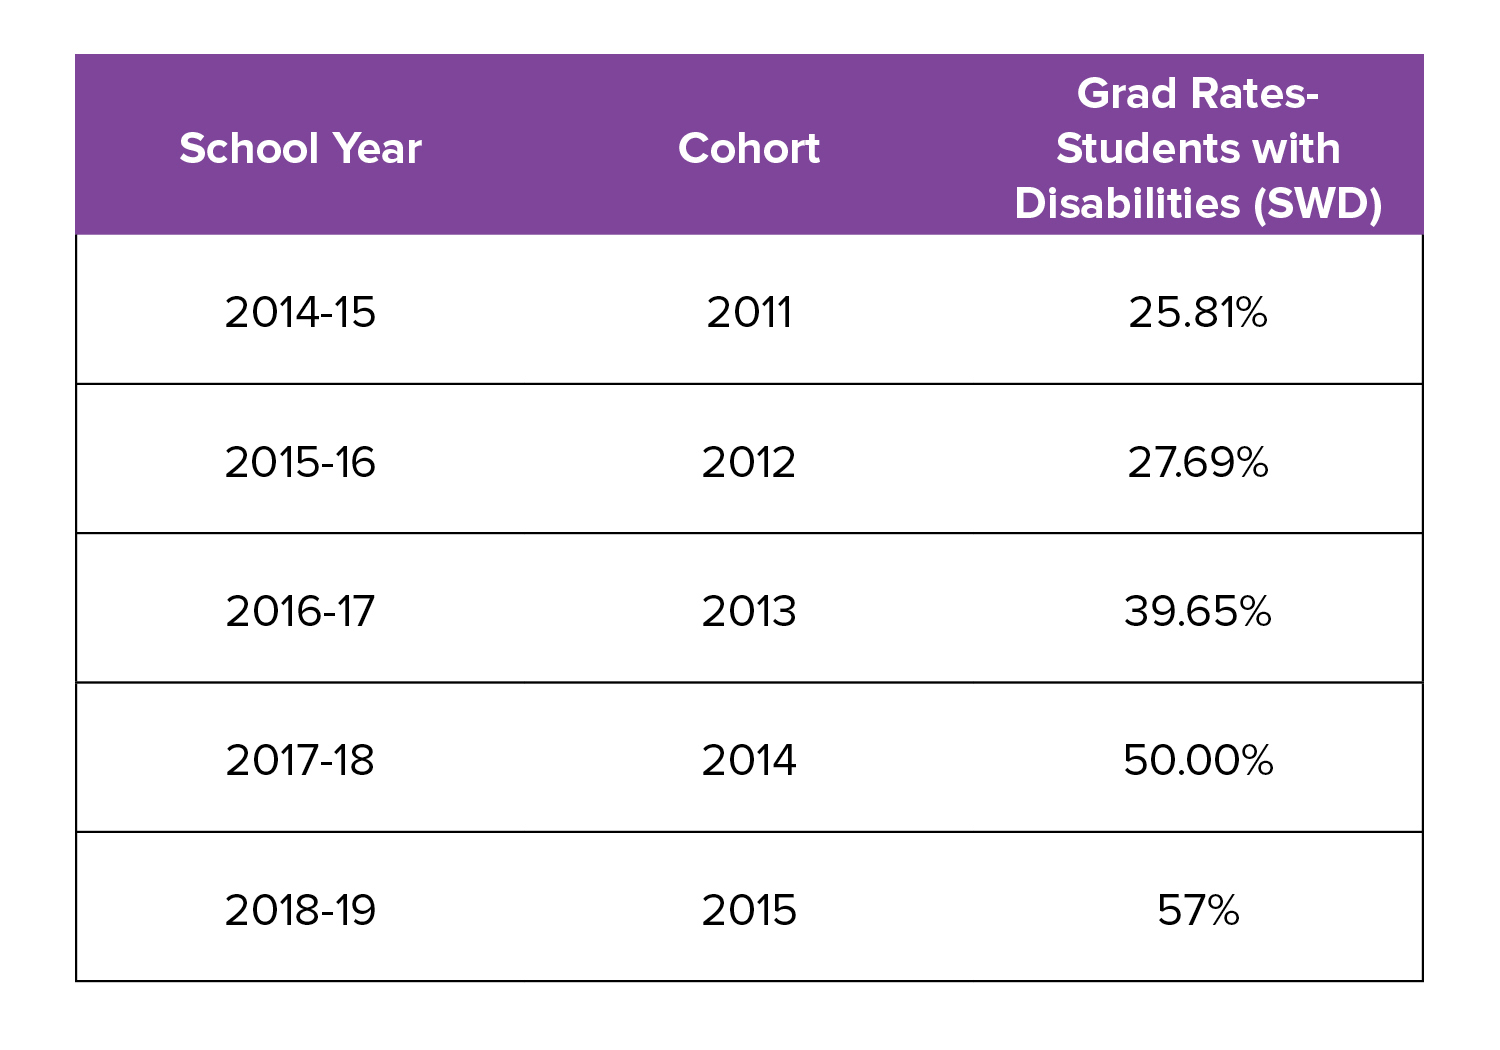Click the 2014 cohort cell

point(749,760)
